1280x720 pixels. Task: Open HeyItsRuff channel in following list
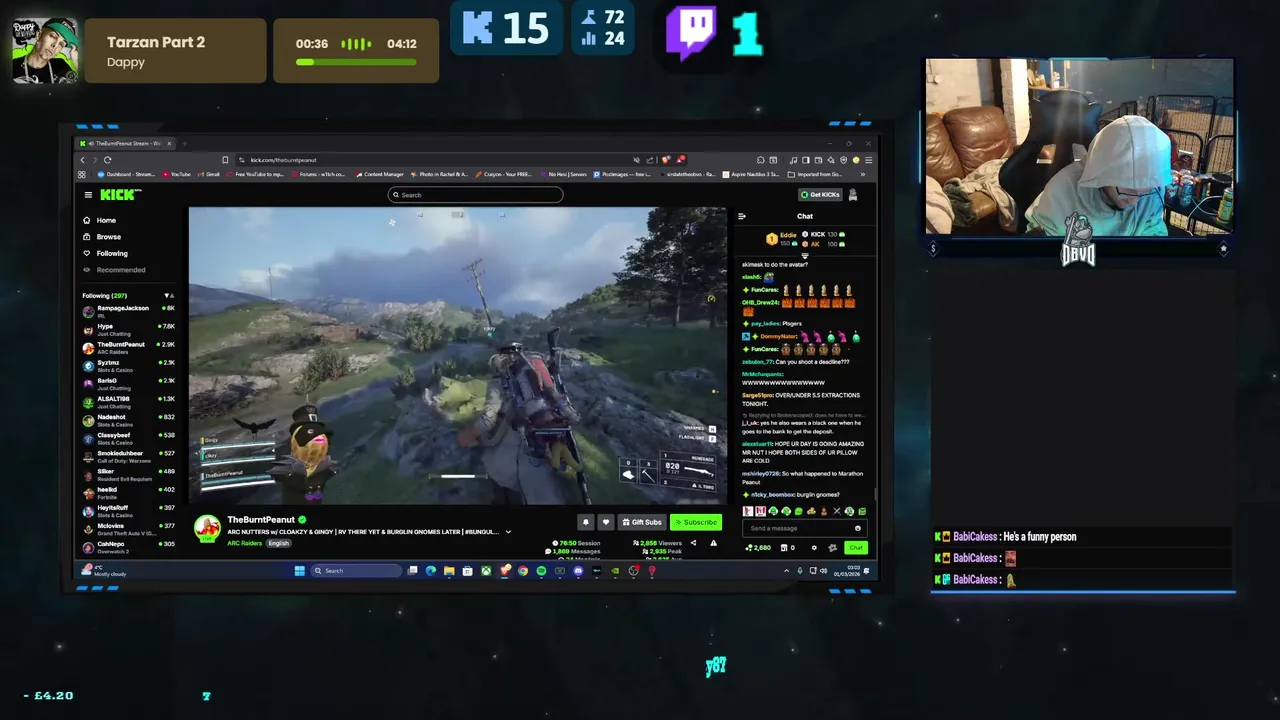pyautogui.click(x=128, y=510)
